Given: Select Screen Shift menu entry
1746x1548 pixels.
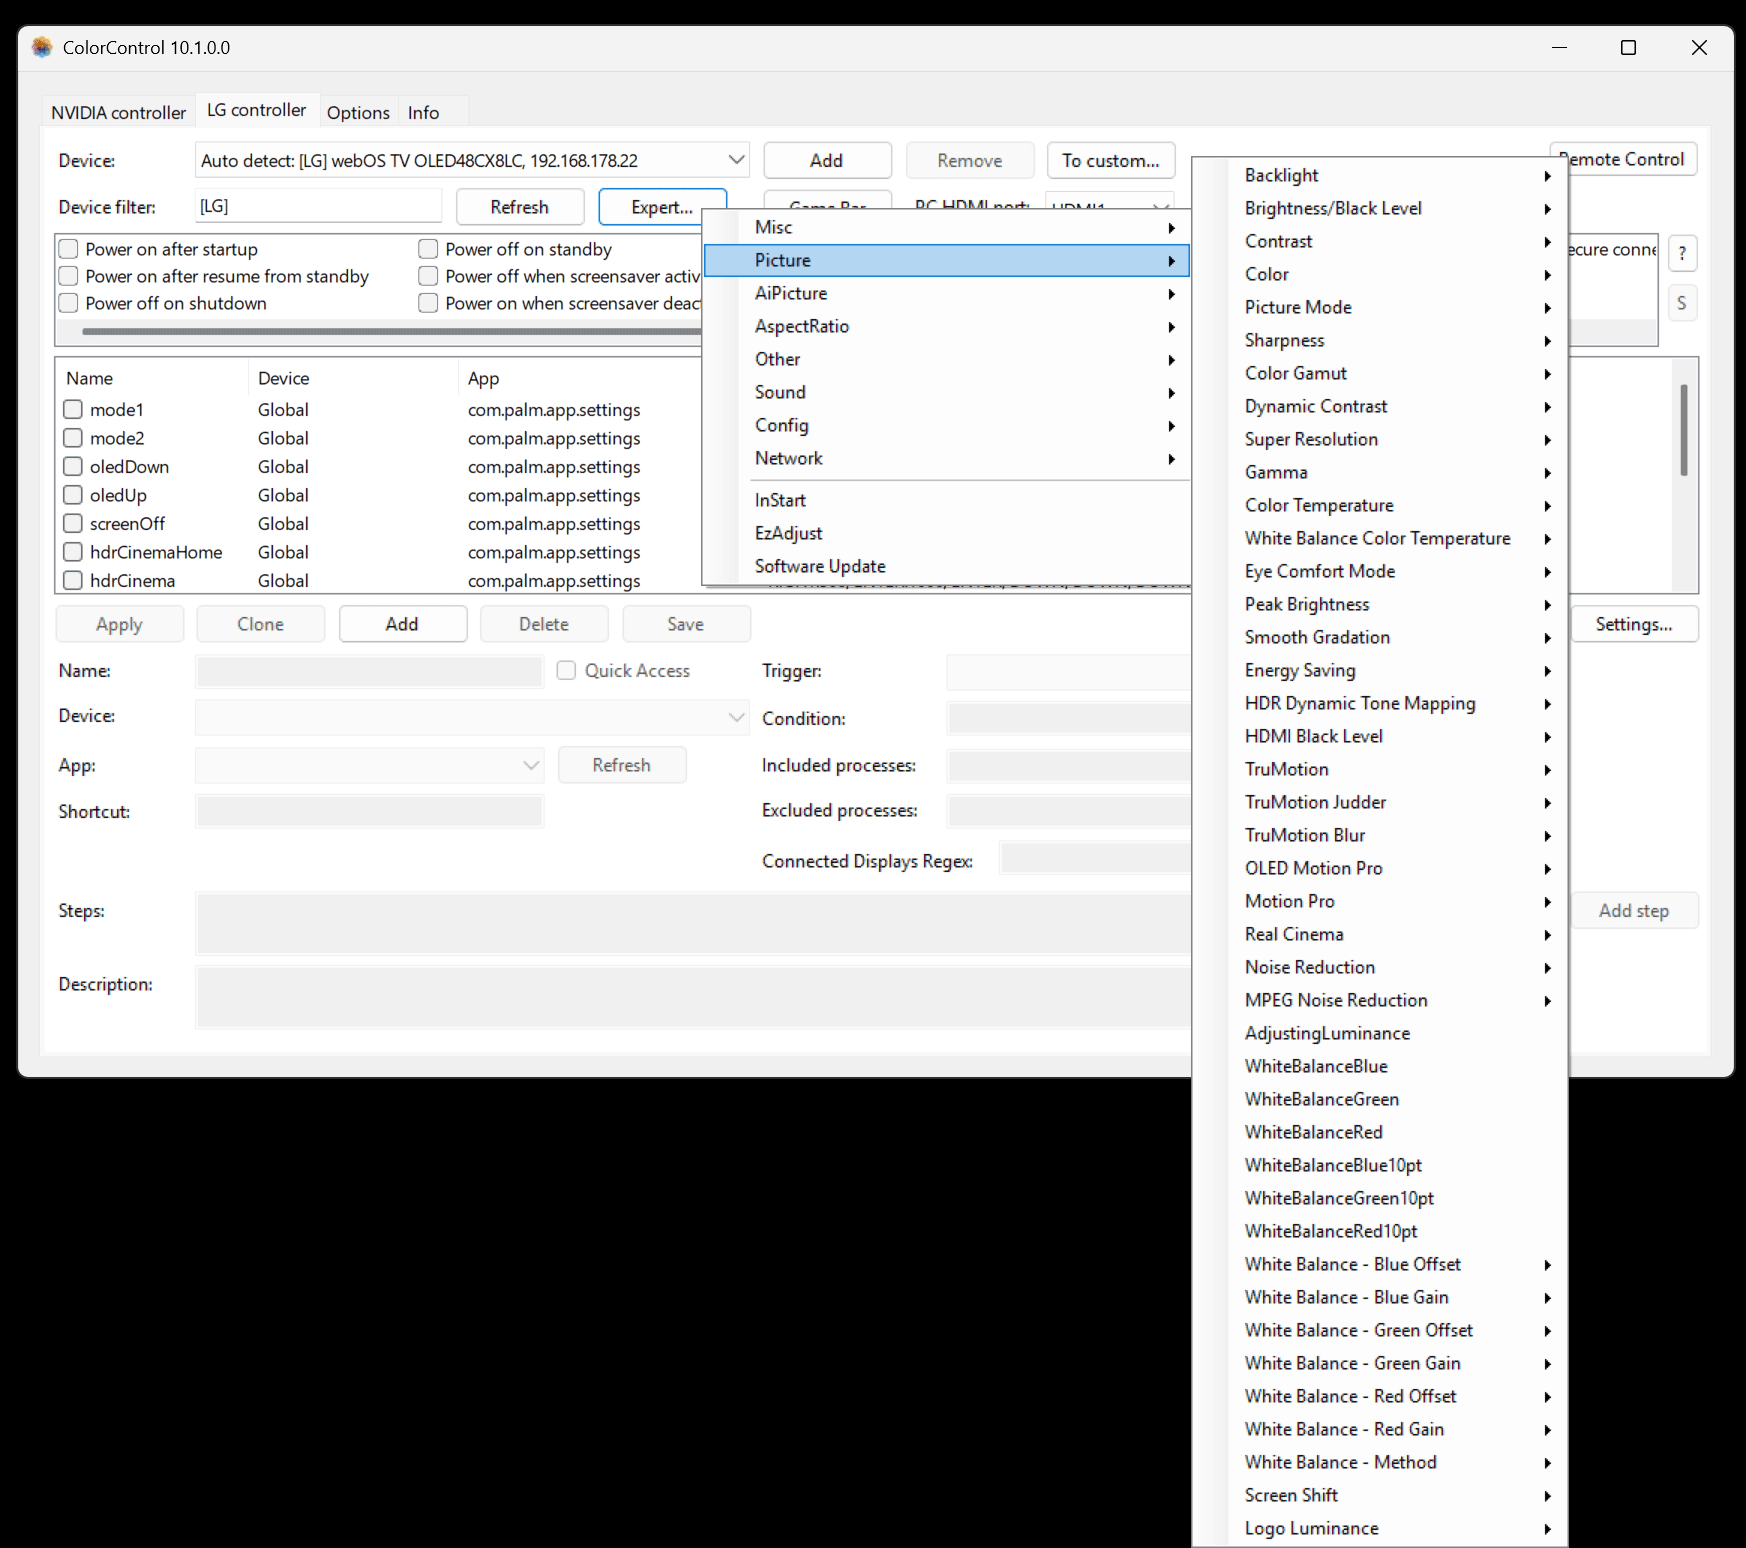Looking at the screenshot, I should [x=1380, y=1495].
